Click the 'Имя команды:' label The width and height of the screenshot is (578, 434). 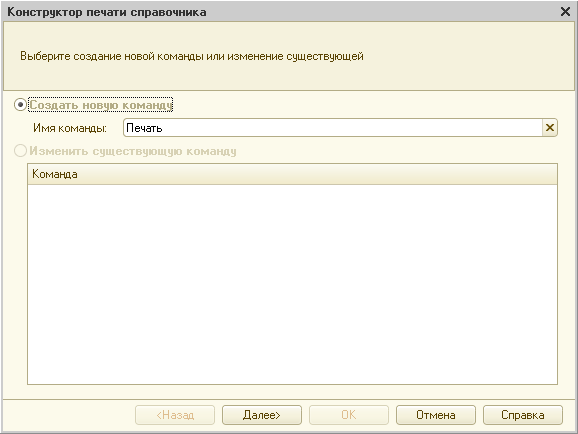pos(70,128)
